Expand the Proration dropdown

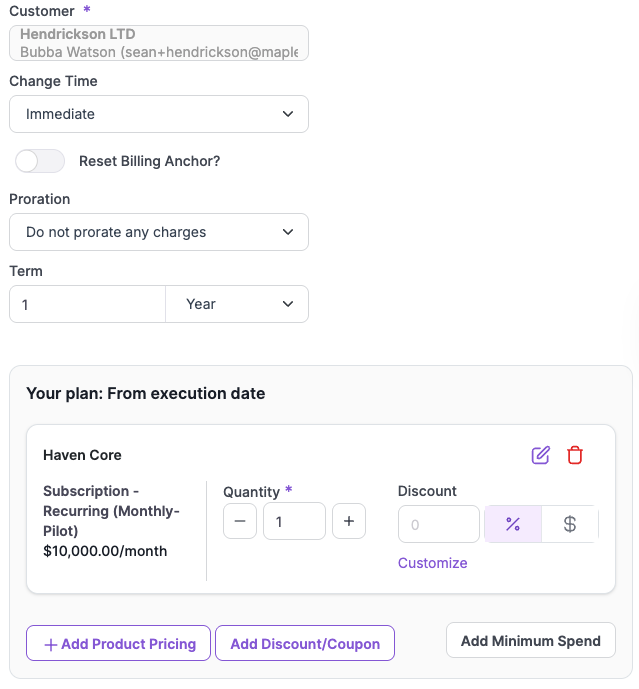159,232
